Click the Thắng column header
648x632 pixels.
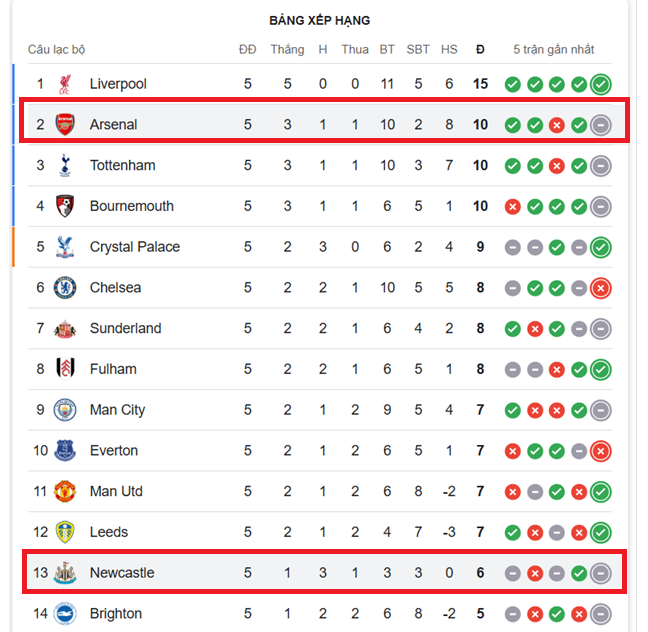[x=287, y=49]
